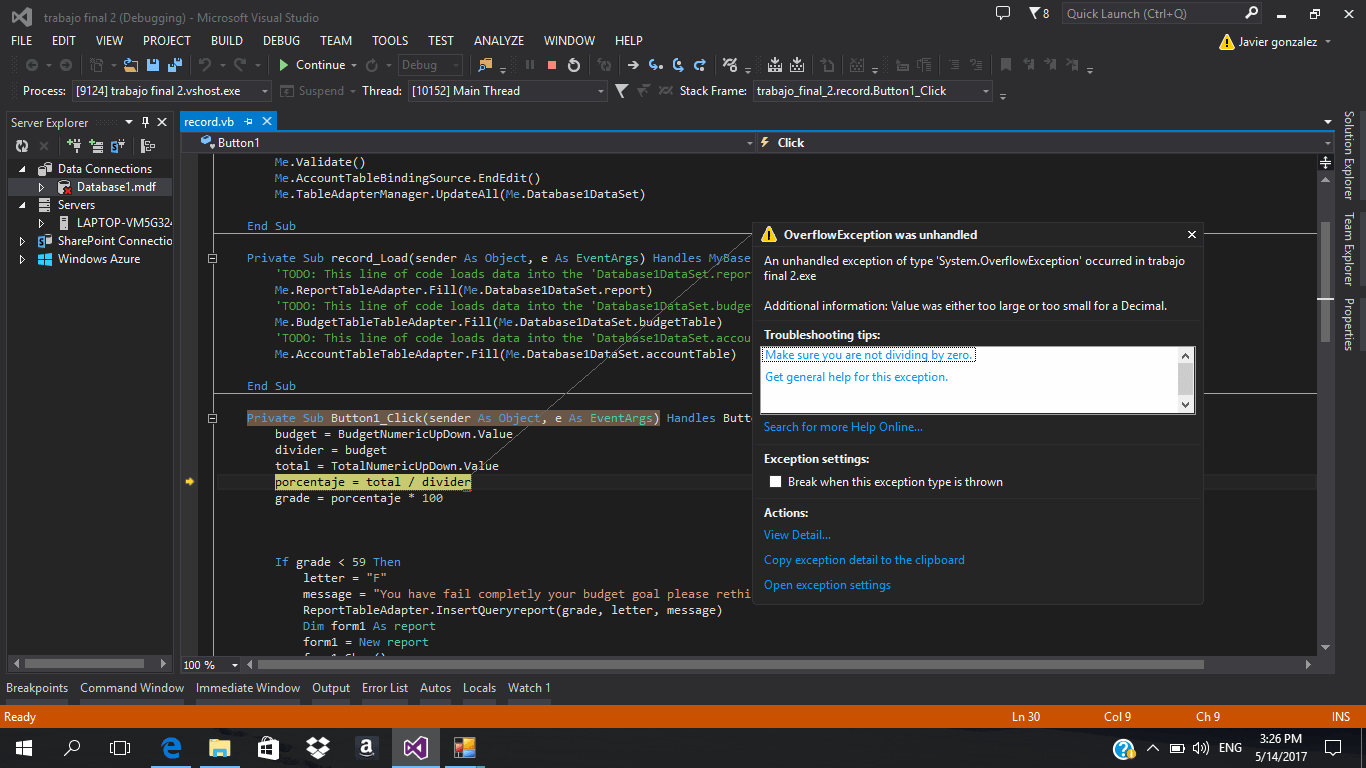Open the ANALYZE menu
Screen dimensions: 1366x768
pos(499,41)
